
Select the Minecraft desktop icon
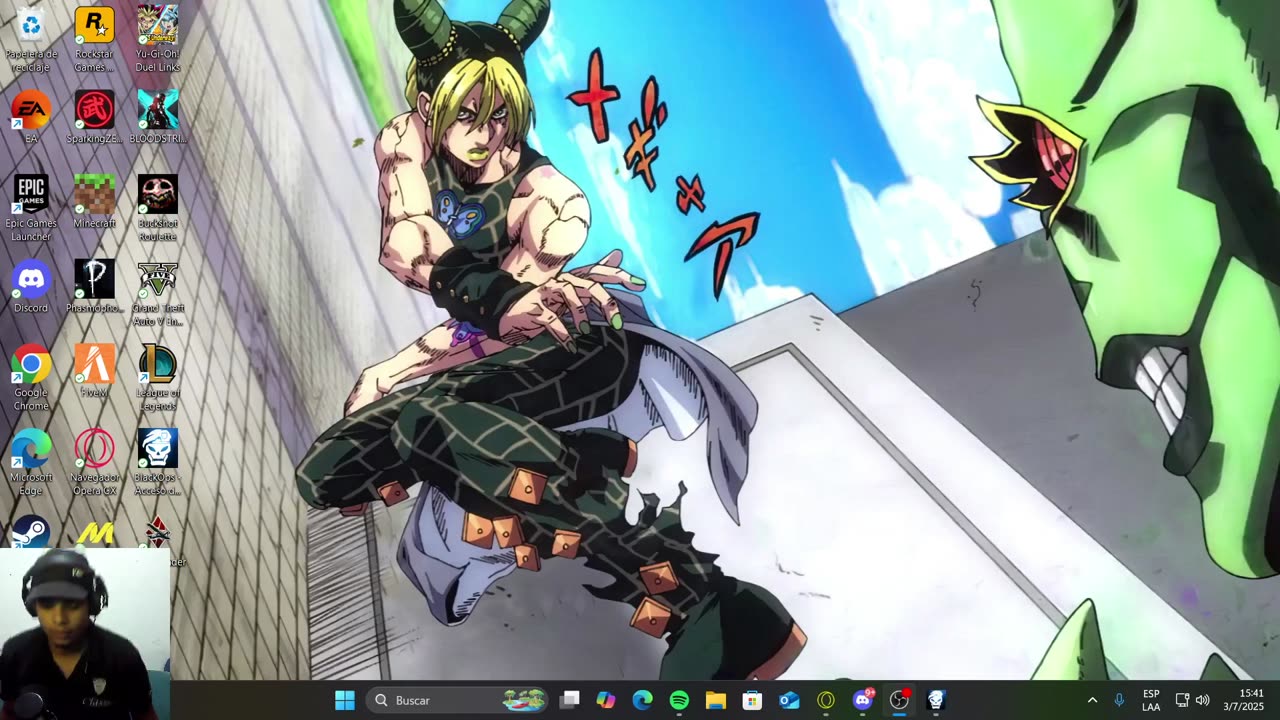pyautogui.click(x=94, y=202)
